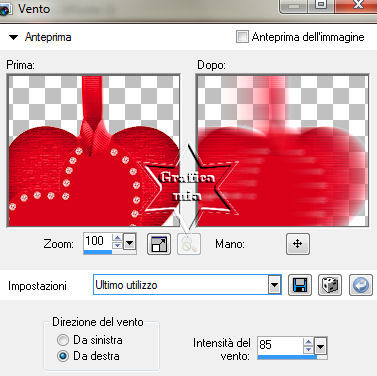The image size is (377, 376).
Task: Select the Da sinistra wind direction
Action: (x=63, y=340)
